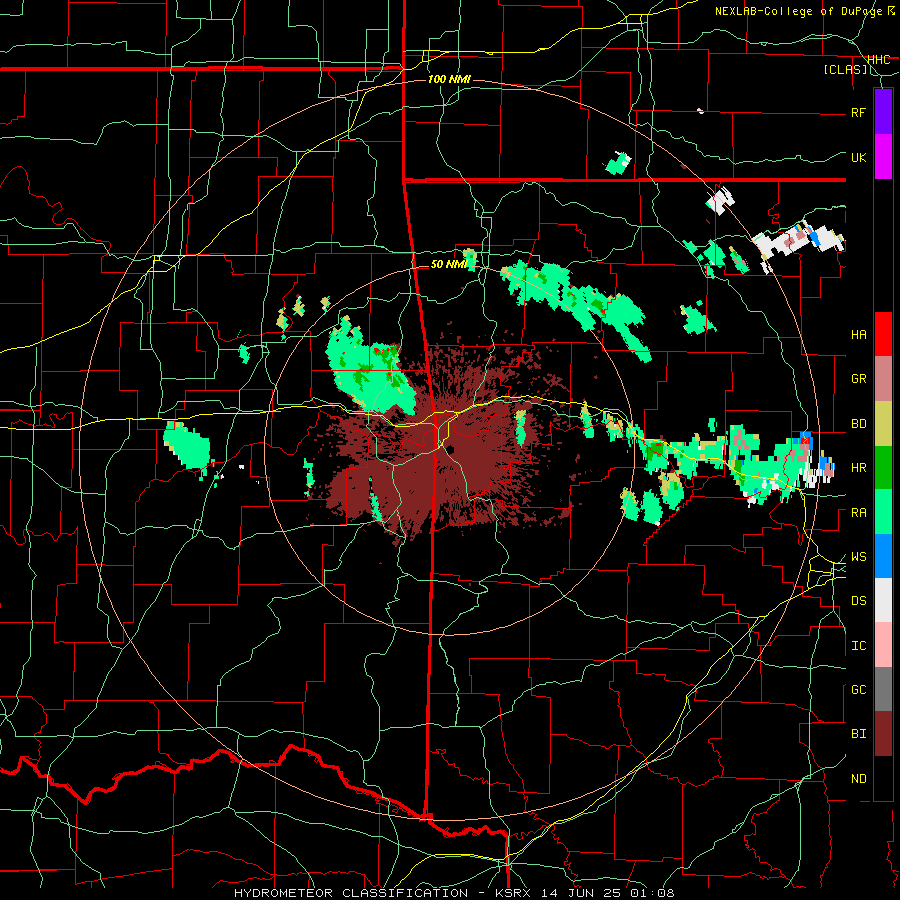Pick the dark green HR legend swatch

[x=883, y=467]
